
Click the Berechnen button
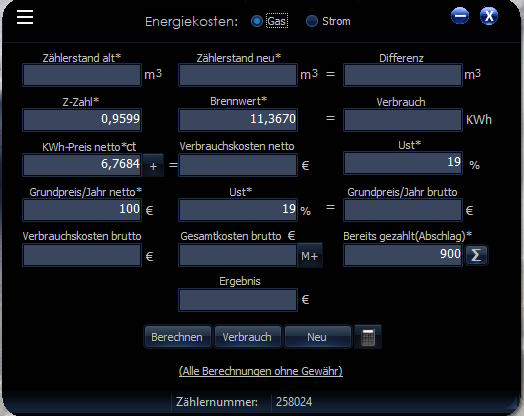[x=177, y=337]
